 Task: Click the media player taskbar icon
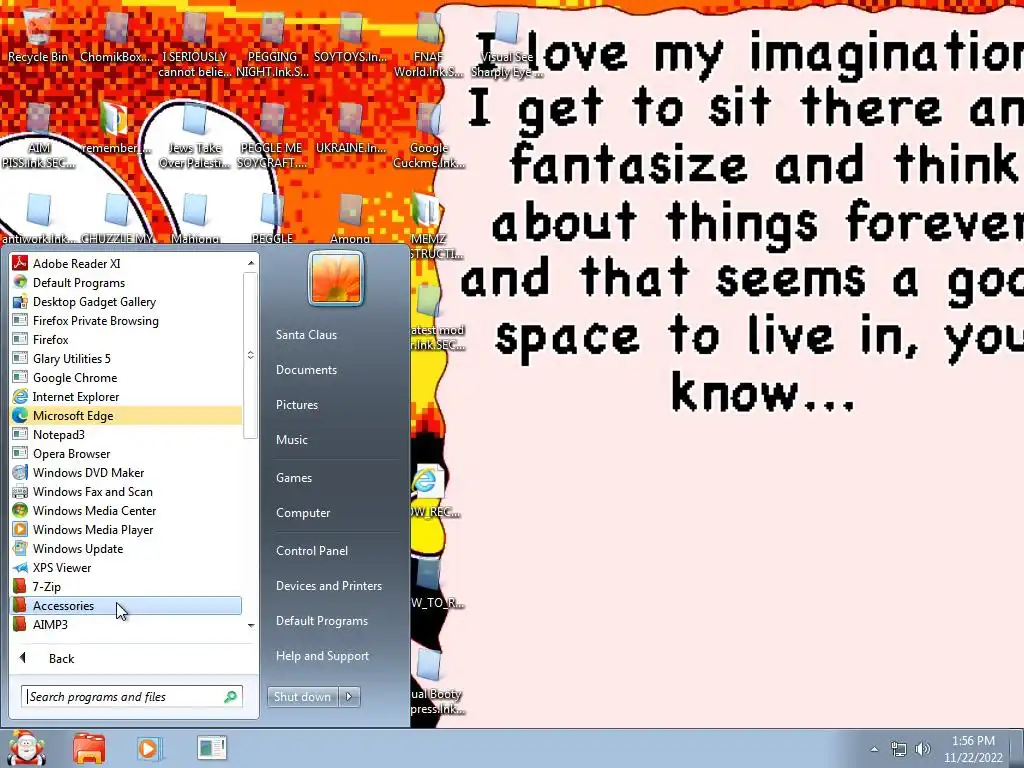tap(149, 748)
